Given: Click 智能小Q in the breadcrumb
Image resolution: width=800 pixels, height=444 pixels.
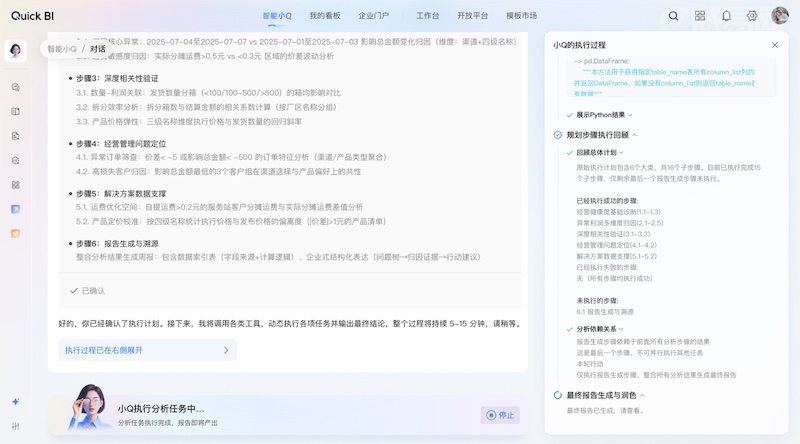Looking at the screenshot, I should pos(62,48).
